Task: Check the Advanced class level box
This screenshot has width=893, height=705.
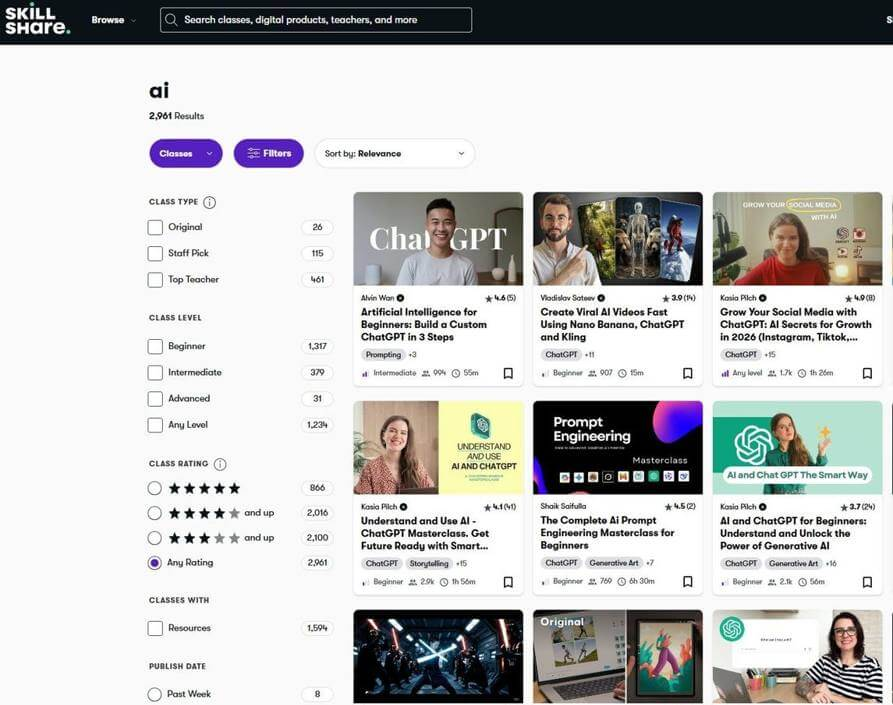Action: [x=155, y=399]
